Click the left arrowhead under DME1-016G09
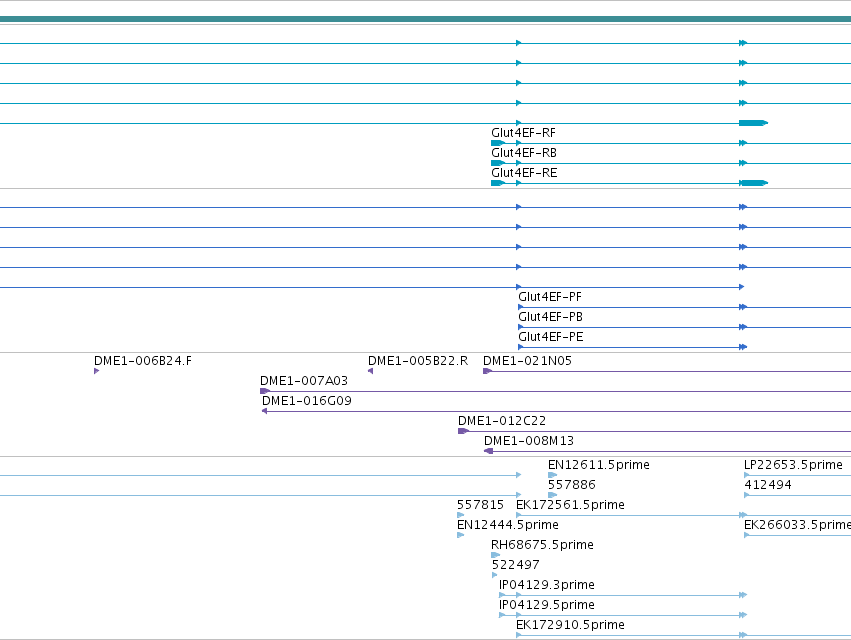851x640 pixels. click(x=264, y=411)
